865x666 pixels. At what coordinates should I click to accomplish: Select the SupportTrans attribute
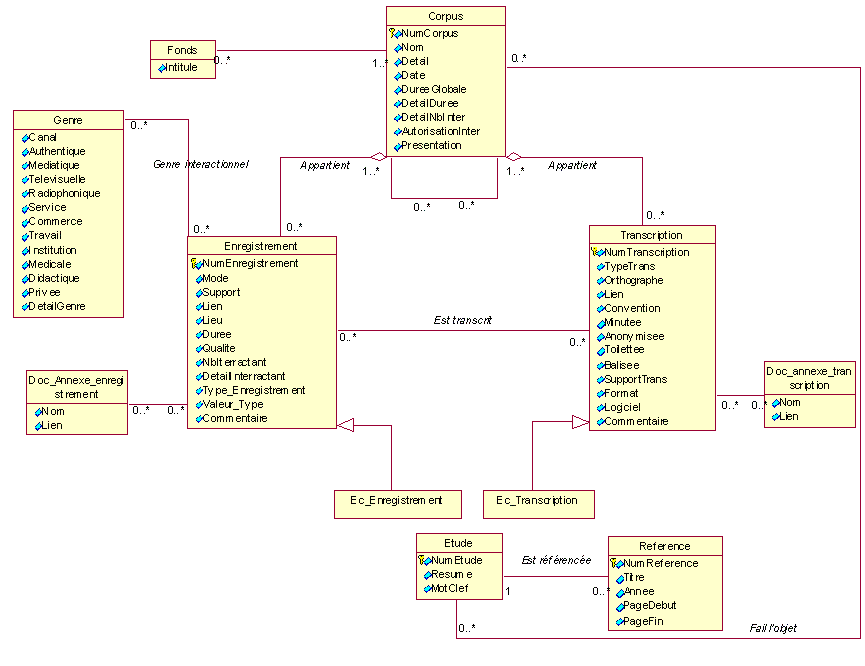tap(632, 380)
